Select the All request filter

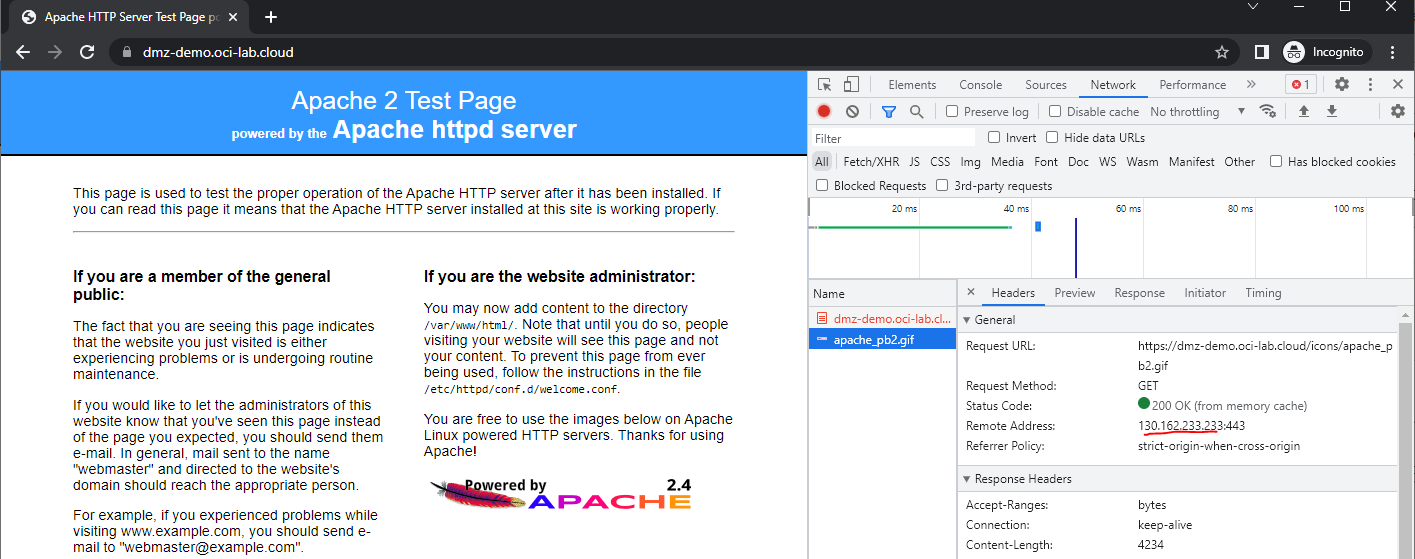coord(822,161)
